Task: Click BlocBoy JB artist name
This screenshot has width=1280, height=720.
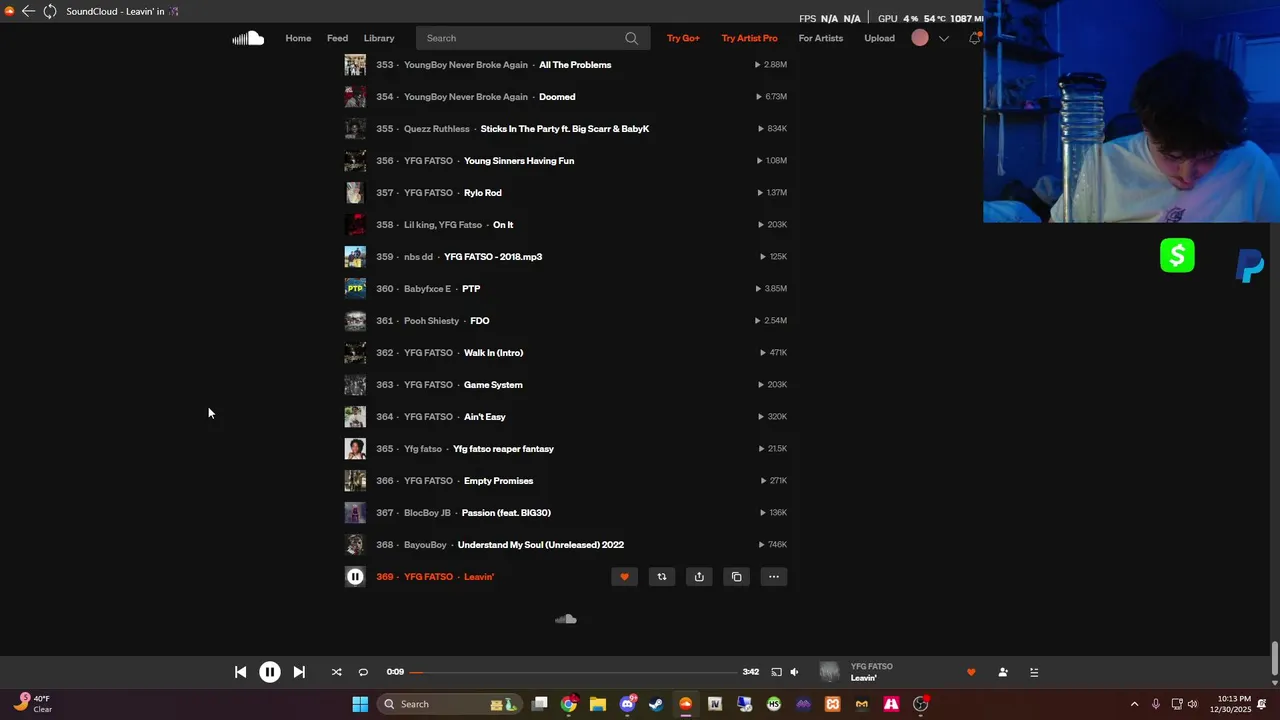Action: click(x=427, y=513)
